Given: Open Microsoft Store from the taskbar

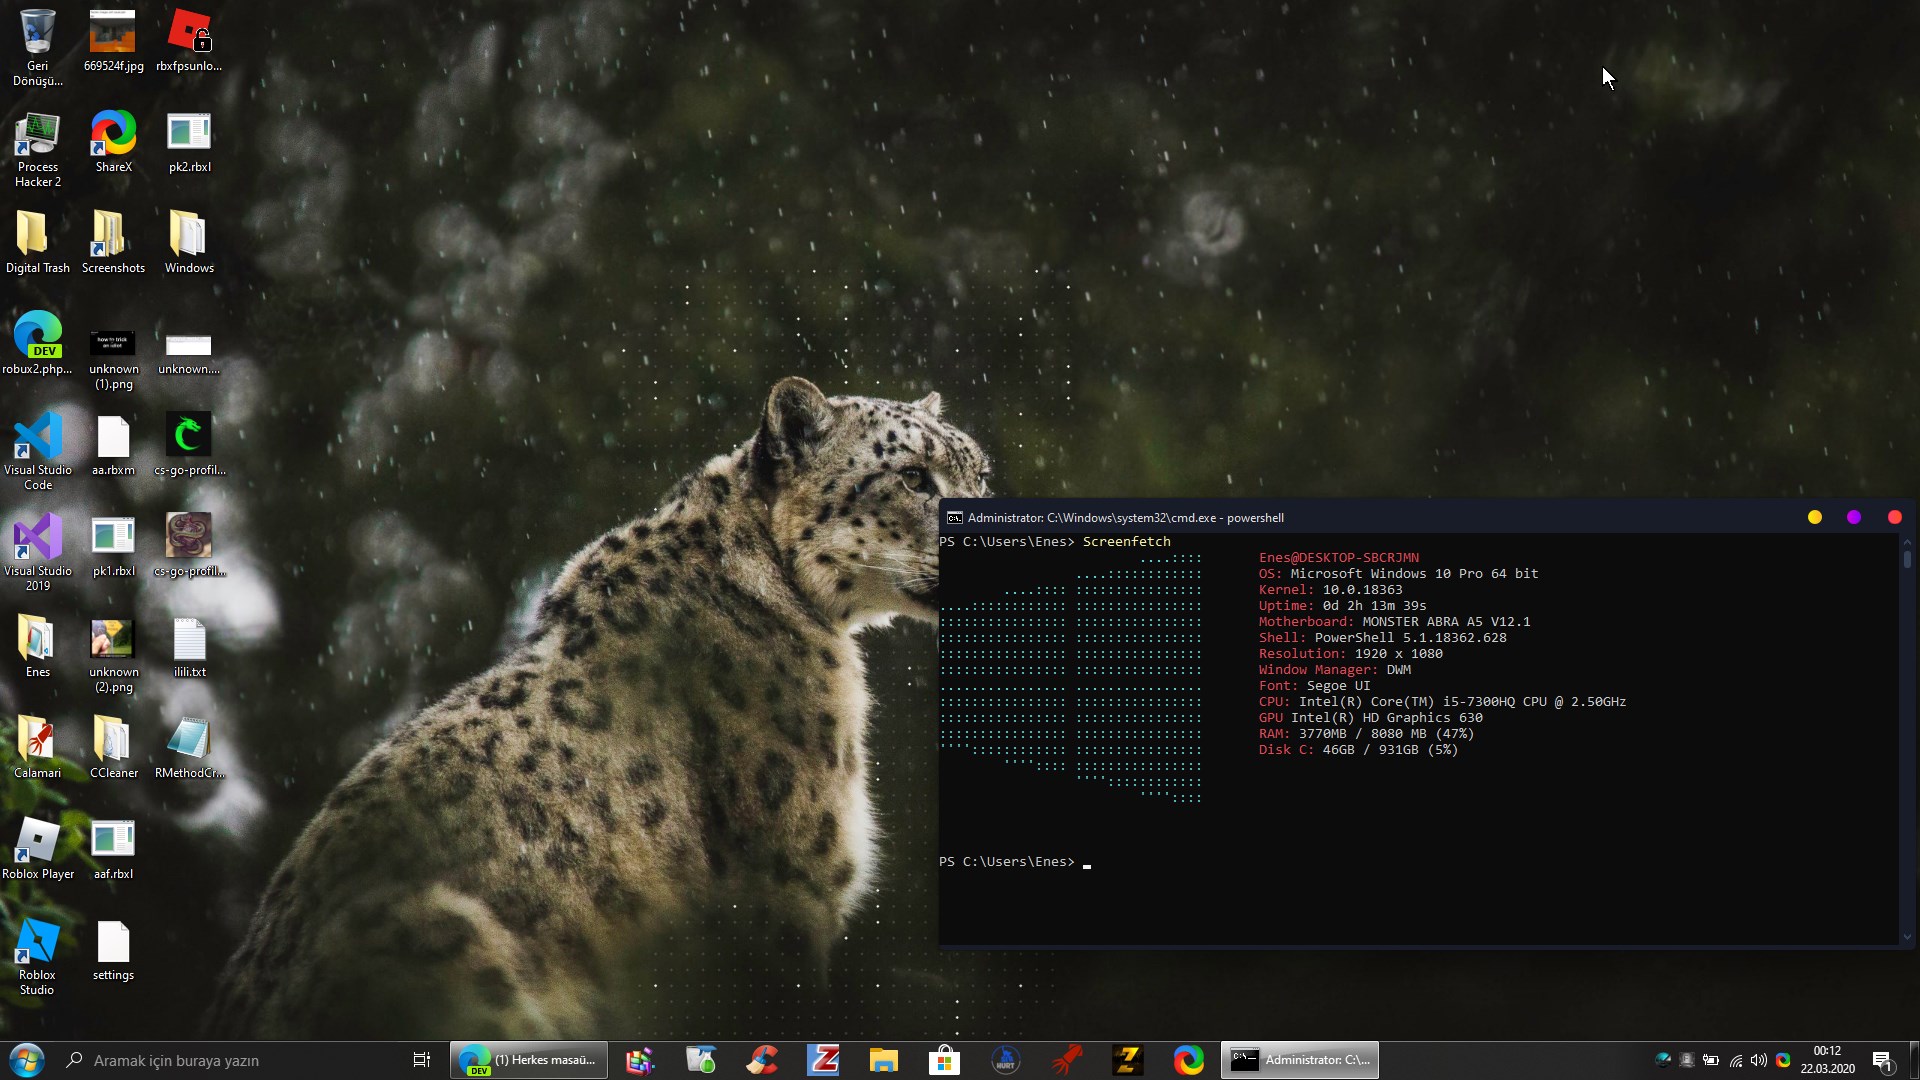Looking at the screenshot, I should pos(944,1060).
